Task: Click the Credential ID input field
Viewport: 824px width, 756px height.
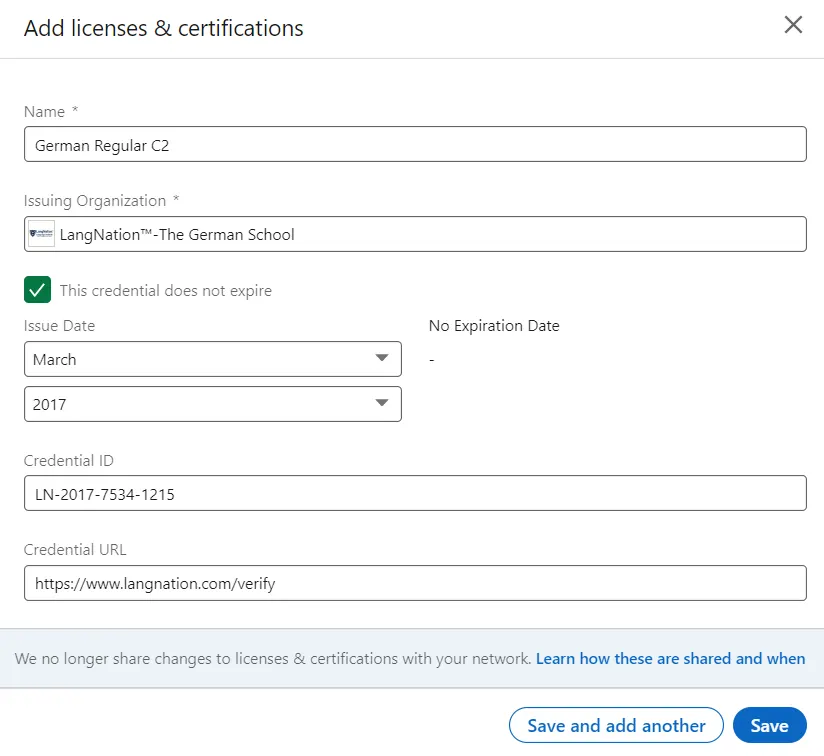Action: [415, 493]
